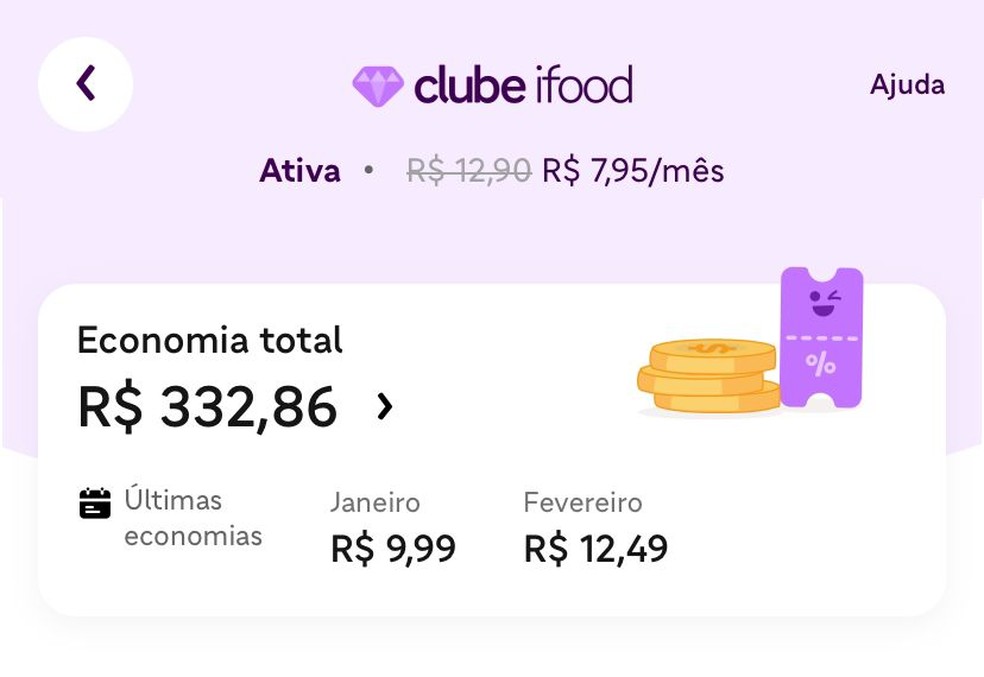The height and width of the screenshot is (677, 984).
Task: Tap the R$ 7,95/mês price
Action: coord(633,171)
